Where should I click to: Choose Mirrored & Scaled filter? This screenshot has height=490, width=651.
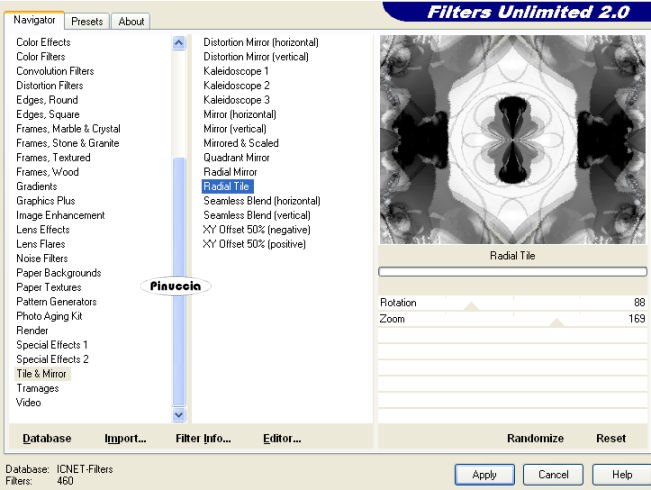pyautogui.click(x=241, y=143)
